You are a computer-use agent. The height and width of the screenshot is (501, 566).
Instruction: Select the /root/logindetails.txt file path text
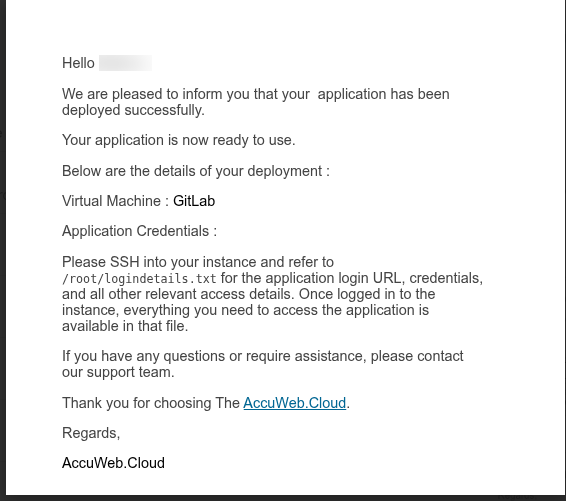[139, 279]
